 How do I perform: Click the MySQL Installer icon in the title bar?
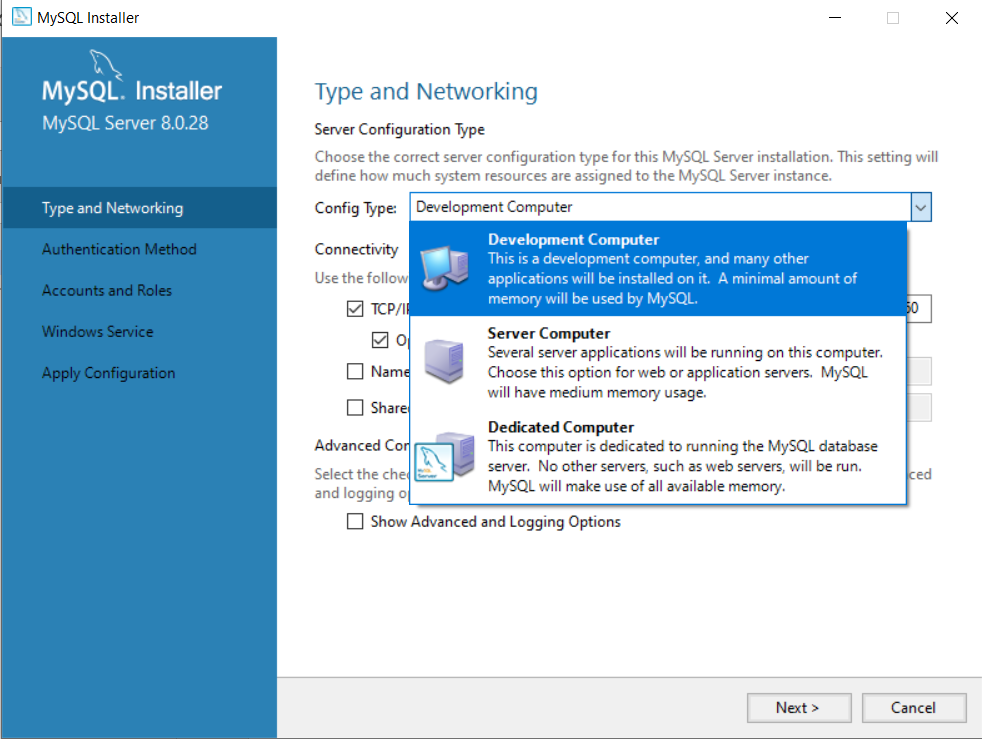point(21,17)
